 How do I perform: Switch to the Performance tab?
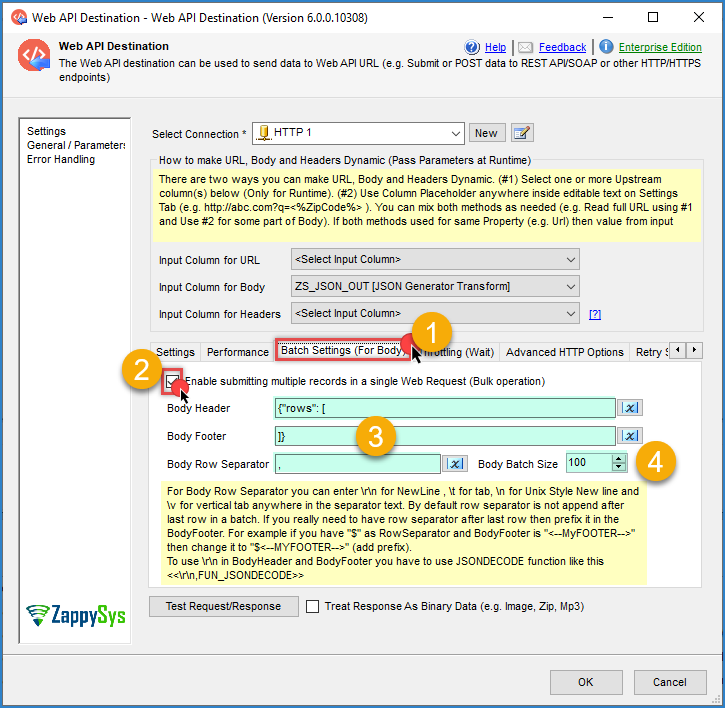(x=238, y=352)
